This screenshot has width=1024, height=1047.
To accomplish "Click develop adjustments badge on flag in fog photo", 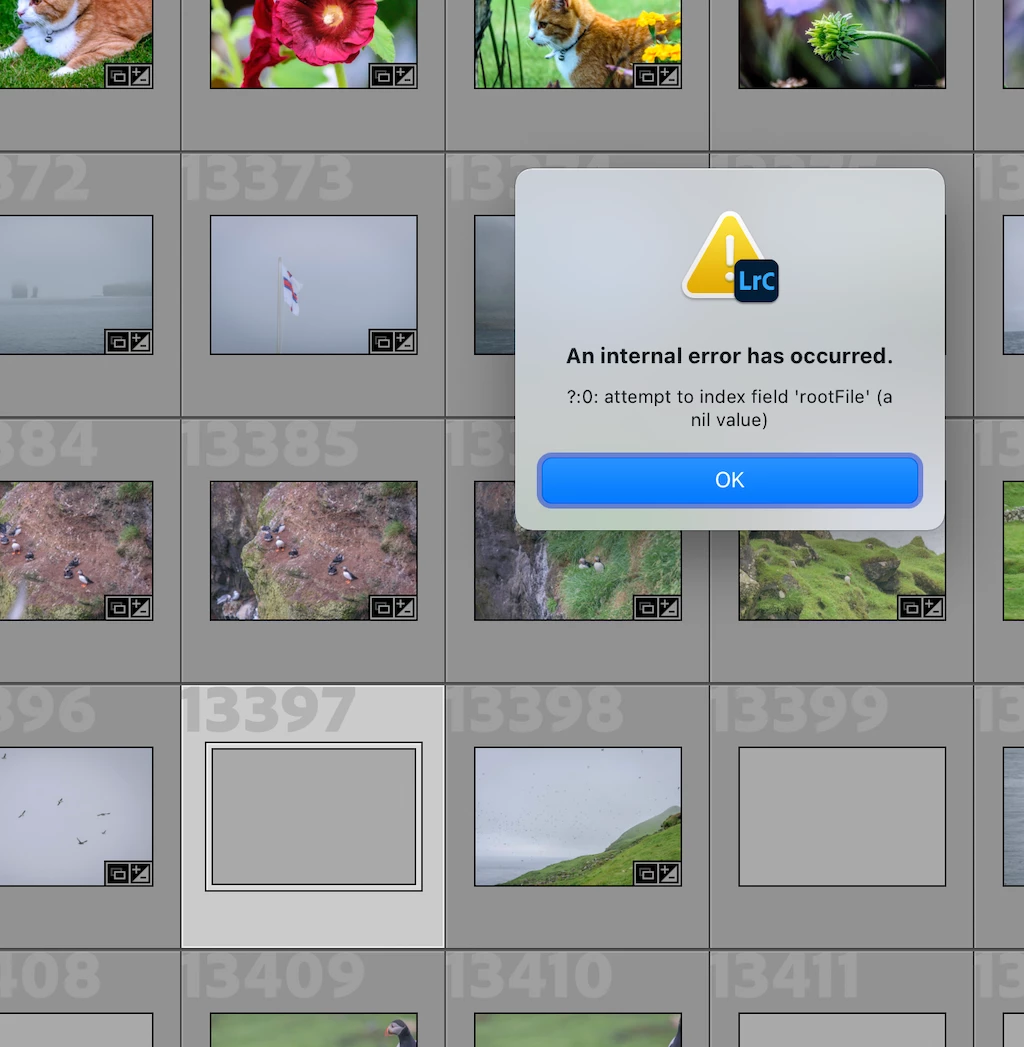I will pyautogui.click(x=405, y=342).
